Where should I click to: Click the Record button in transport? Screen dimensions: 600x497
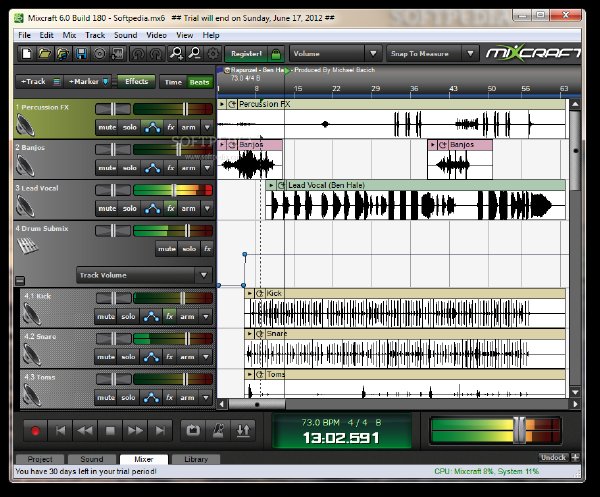tap(35, 431)
